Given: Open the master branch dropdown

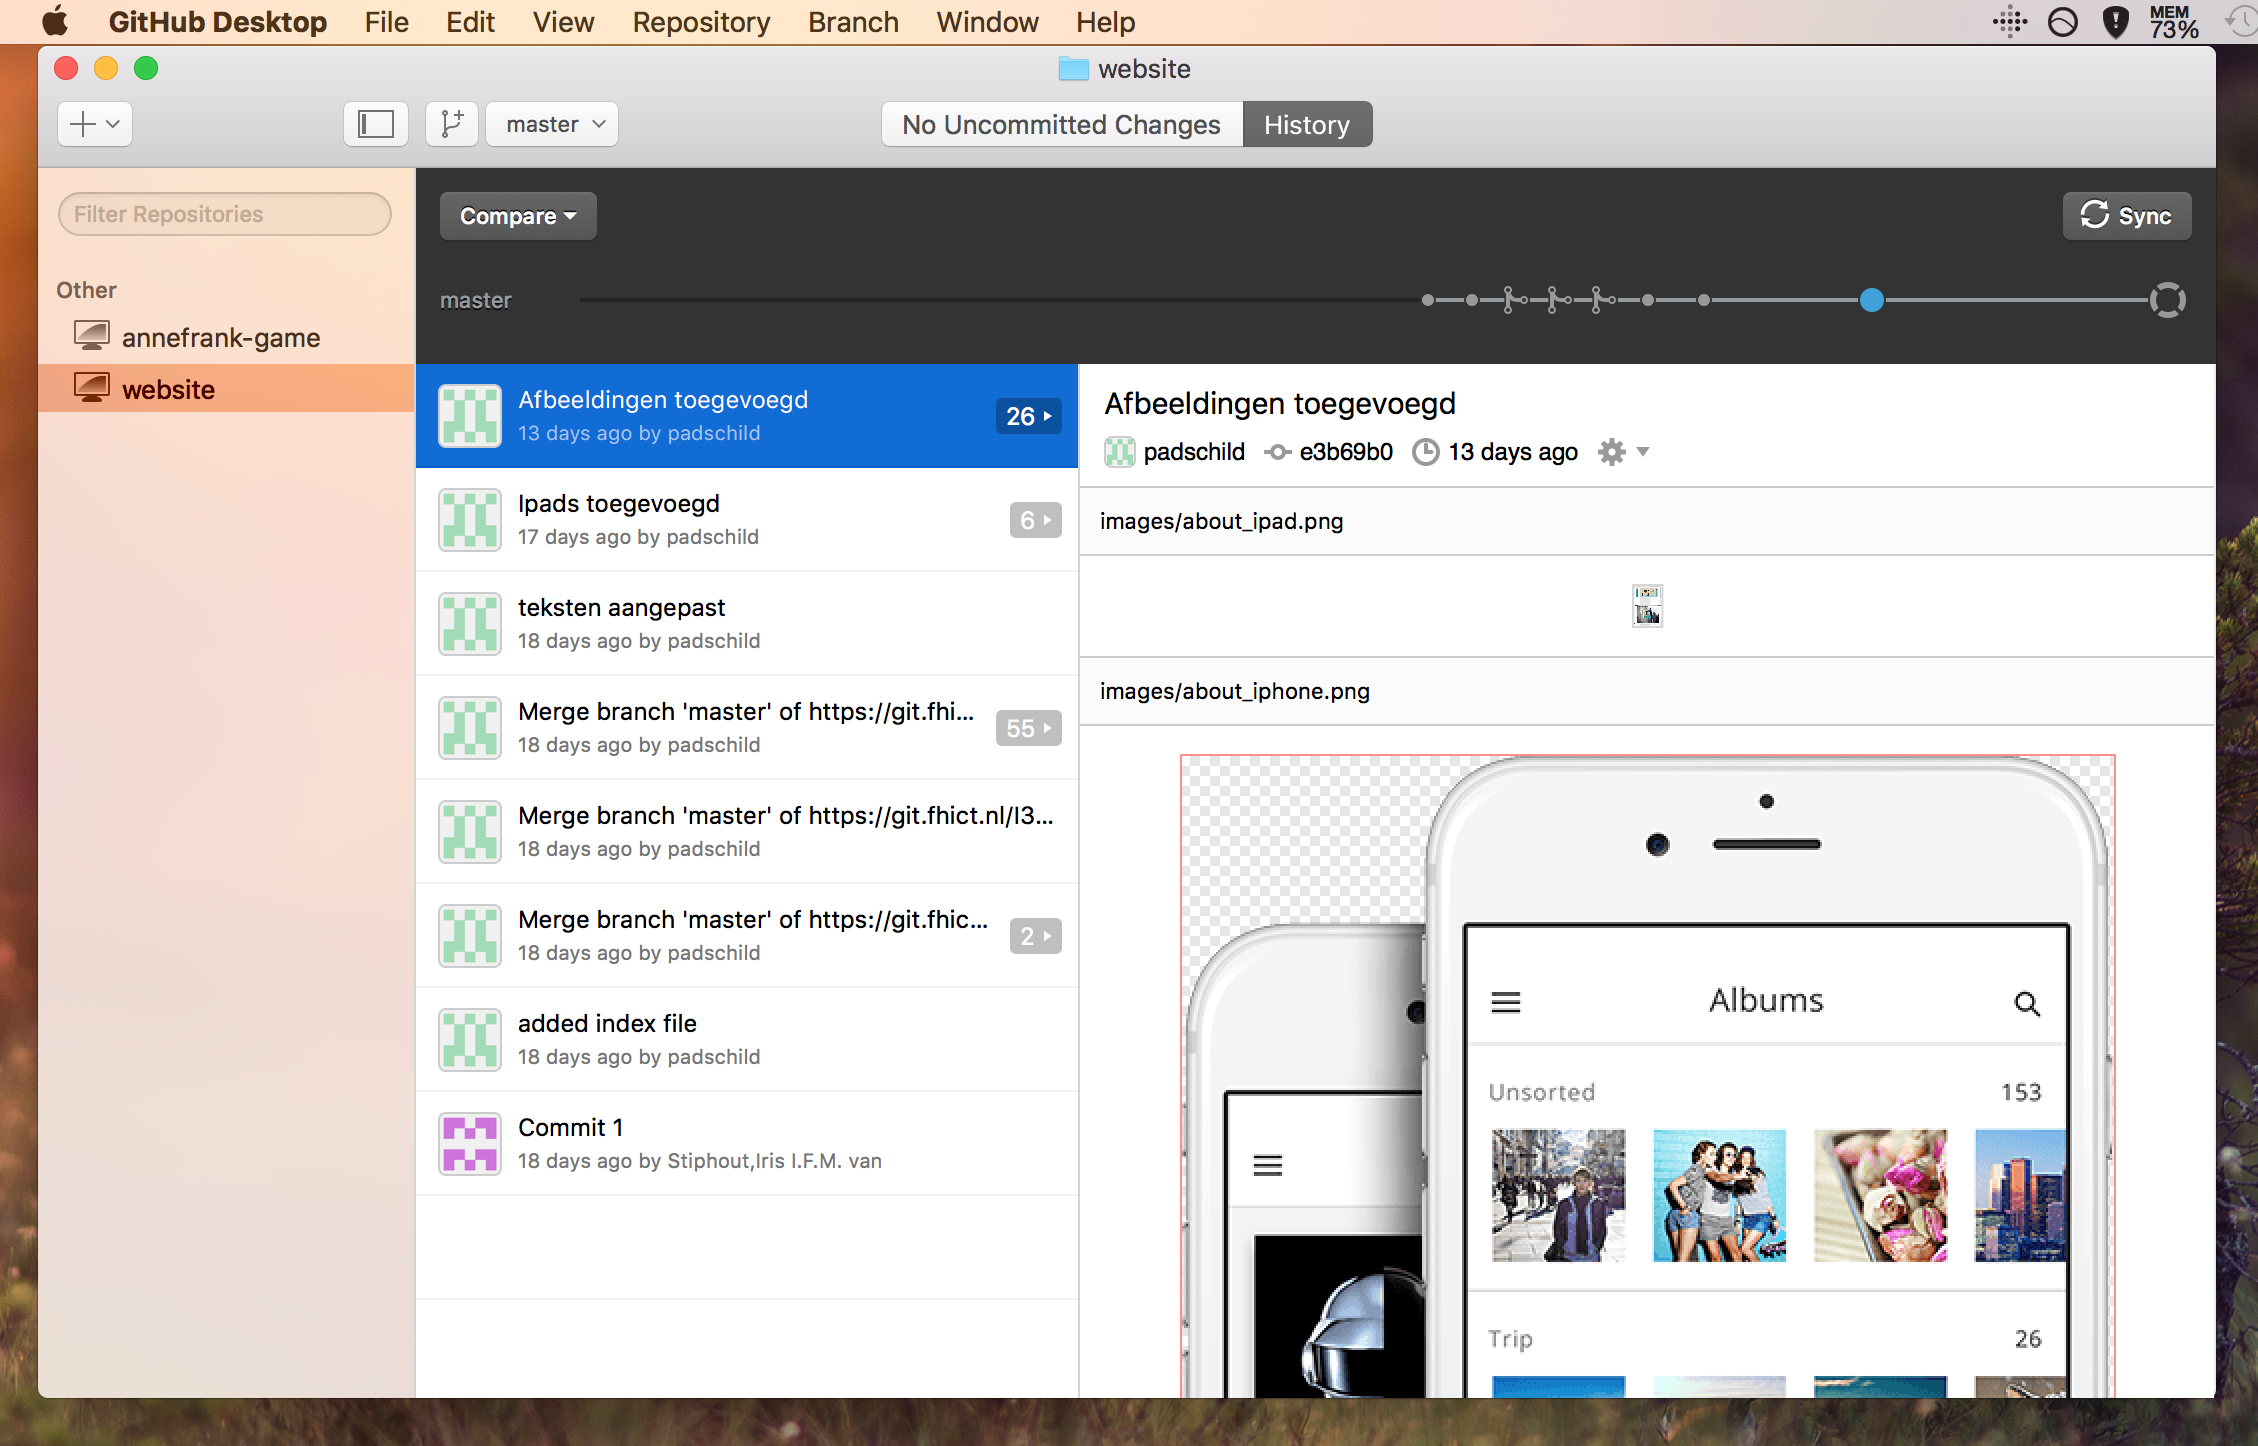Looking at the screenshot, I should (x=552, y=124).
